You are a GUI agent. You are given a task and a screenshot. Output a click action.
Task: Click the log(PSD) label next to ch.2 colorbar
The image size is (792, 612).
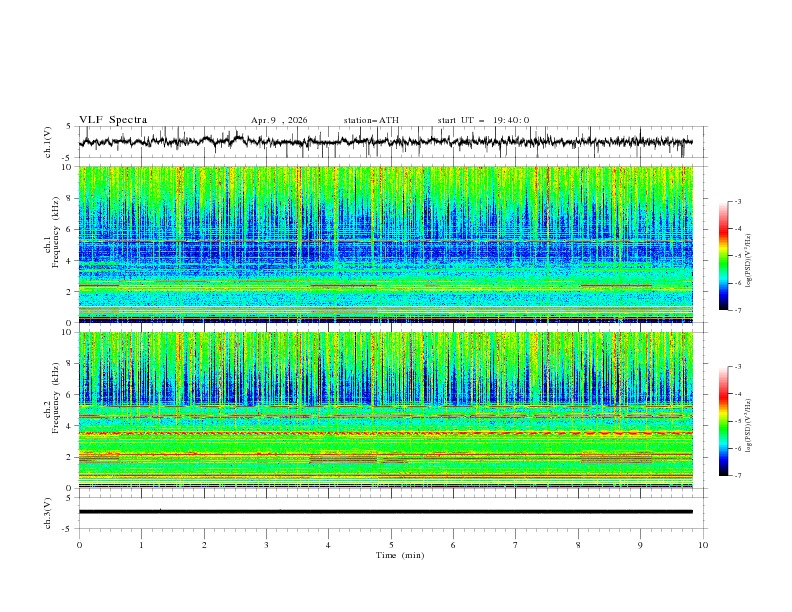(x=748, y=426)
